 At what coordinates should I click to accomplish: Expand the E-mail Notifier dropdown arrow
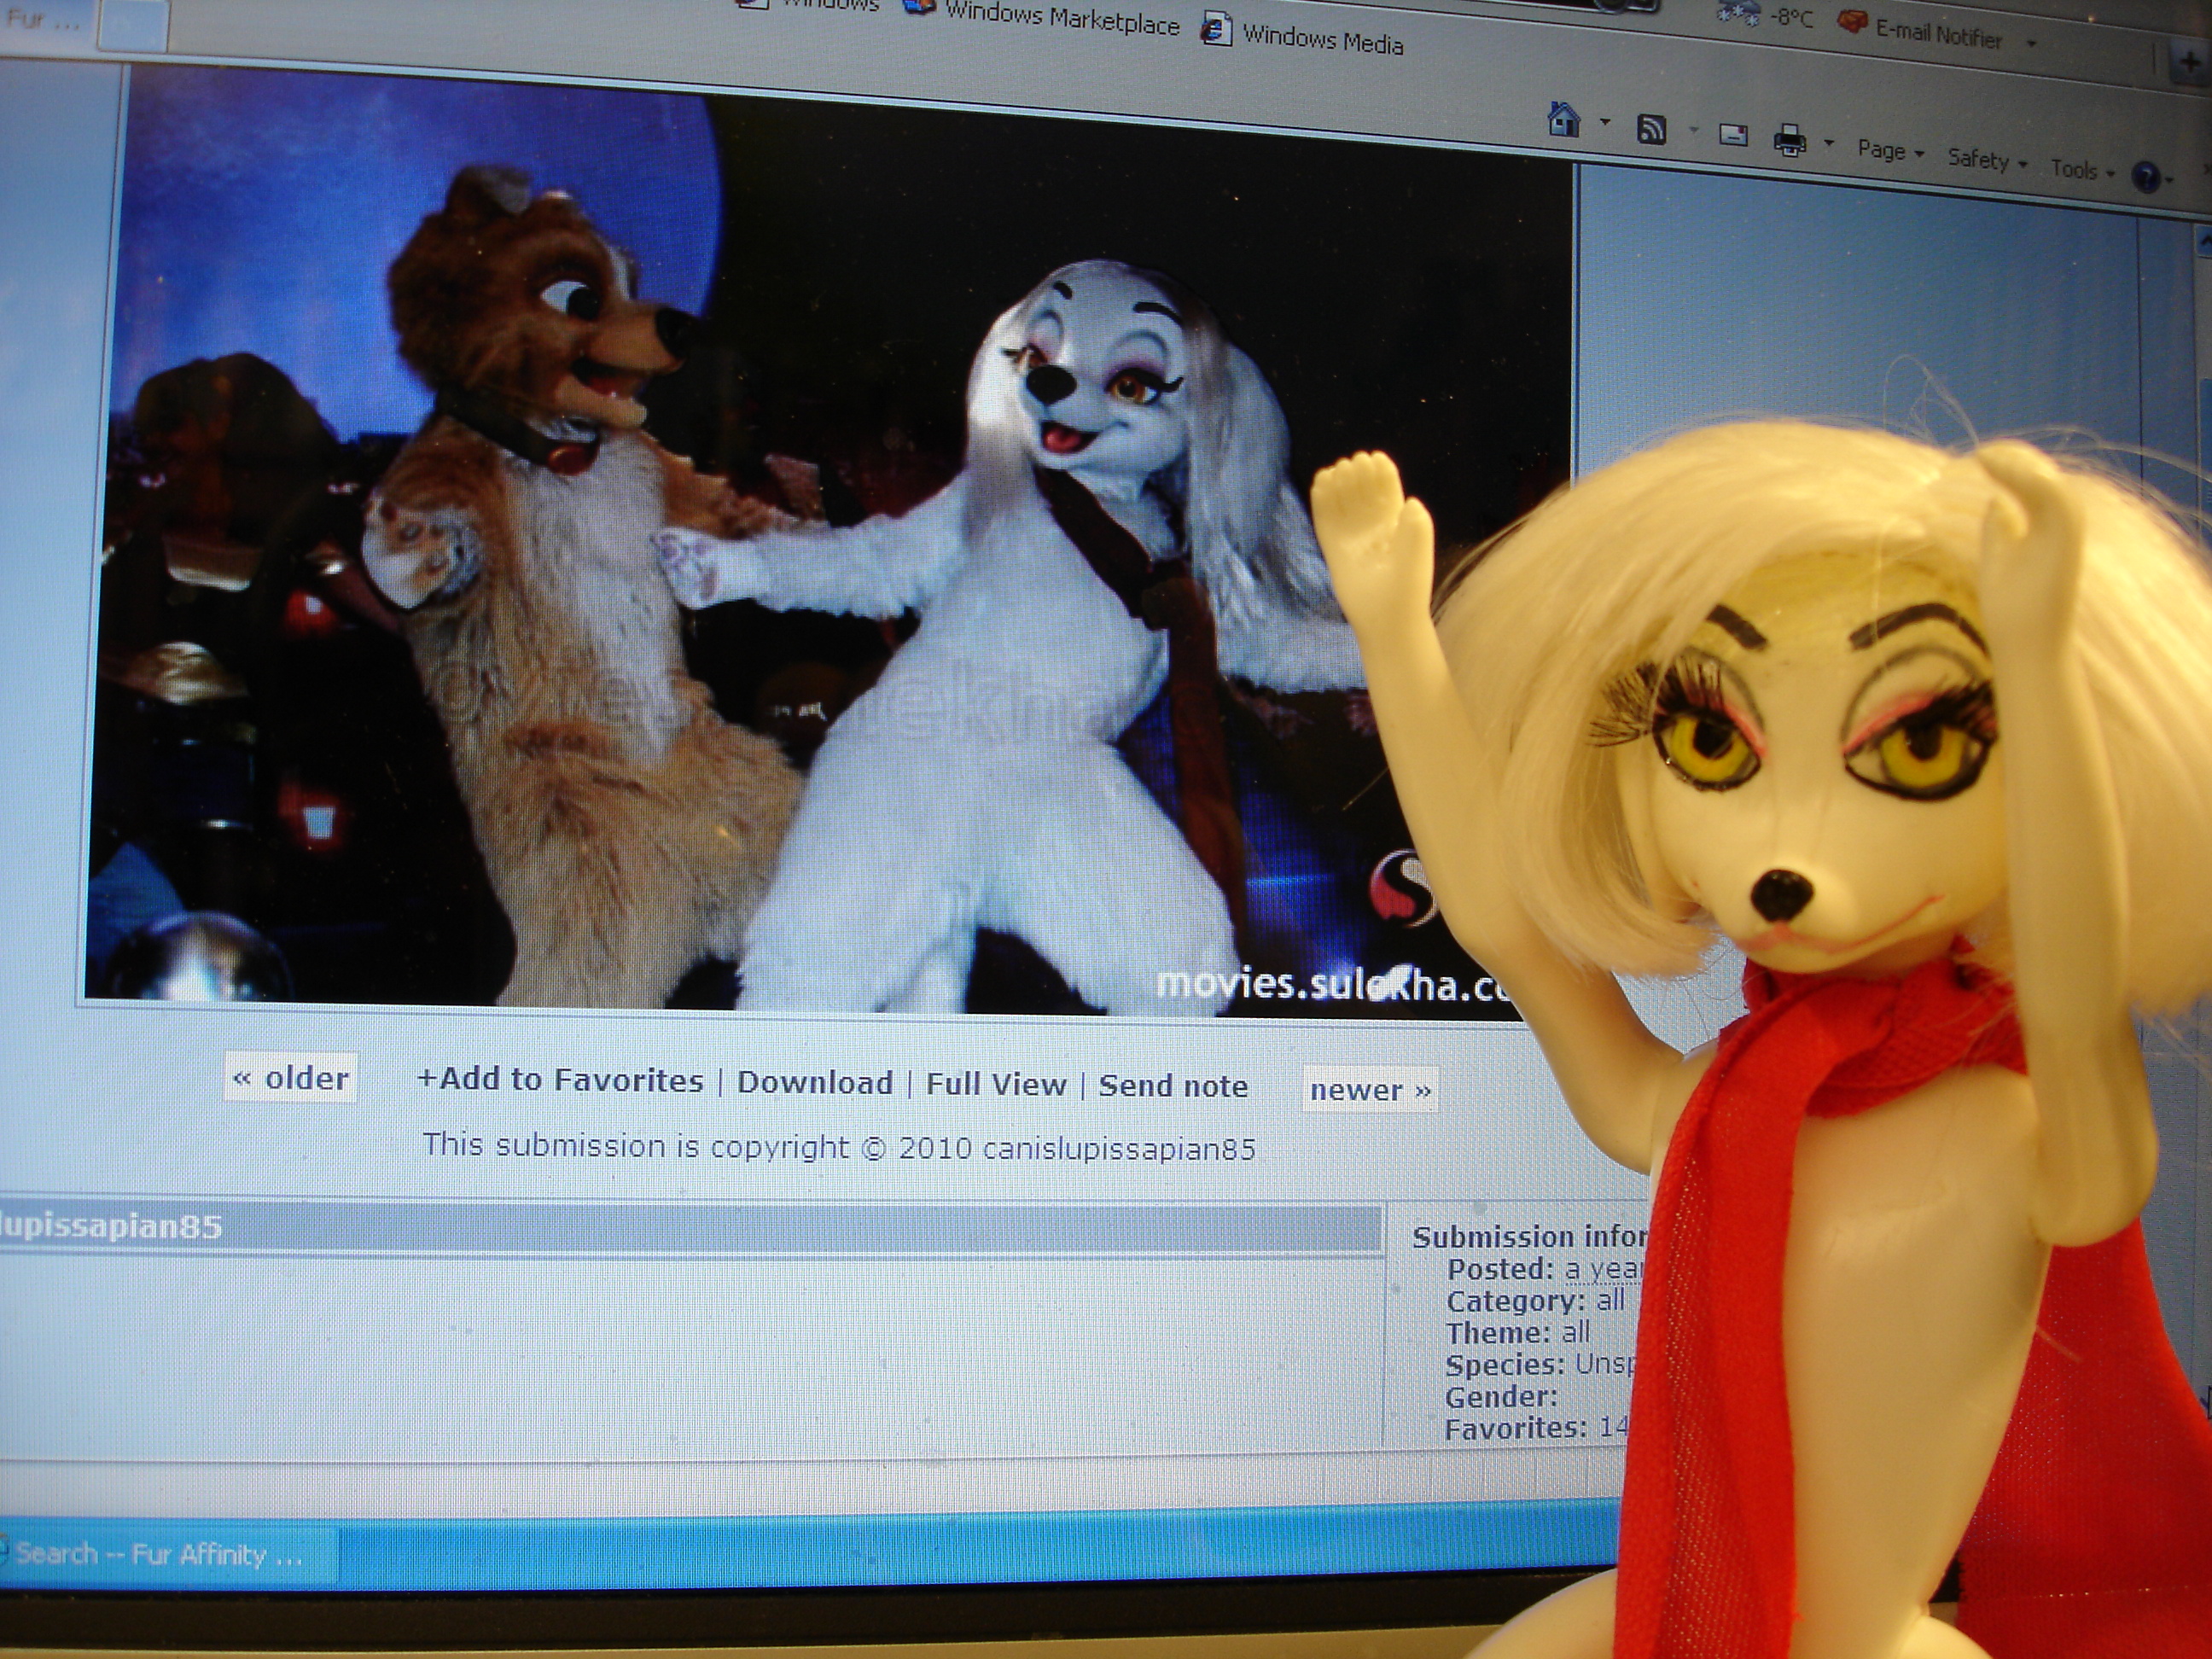point(2030,43)
